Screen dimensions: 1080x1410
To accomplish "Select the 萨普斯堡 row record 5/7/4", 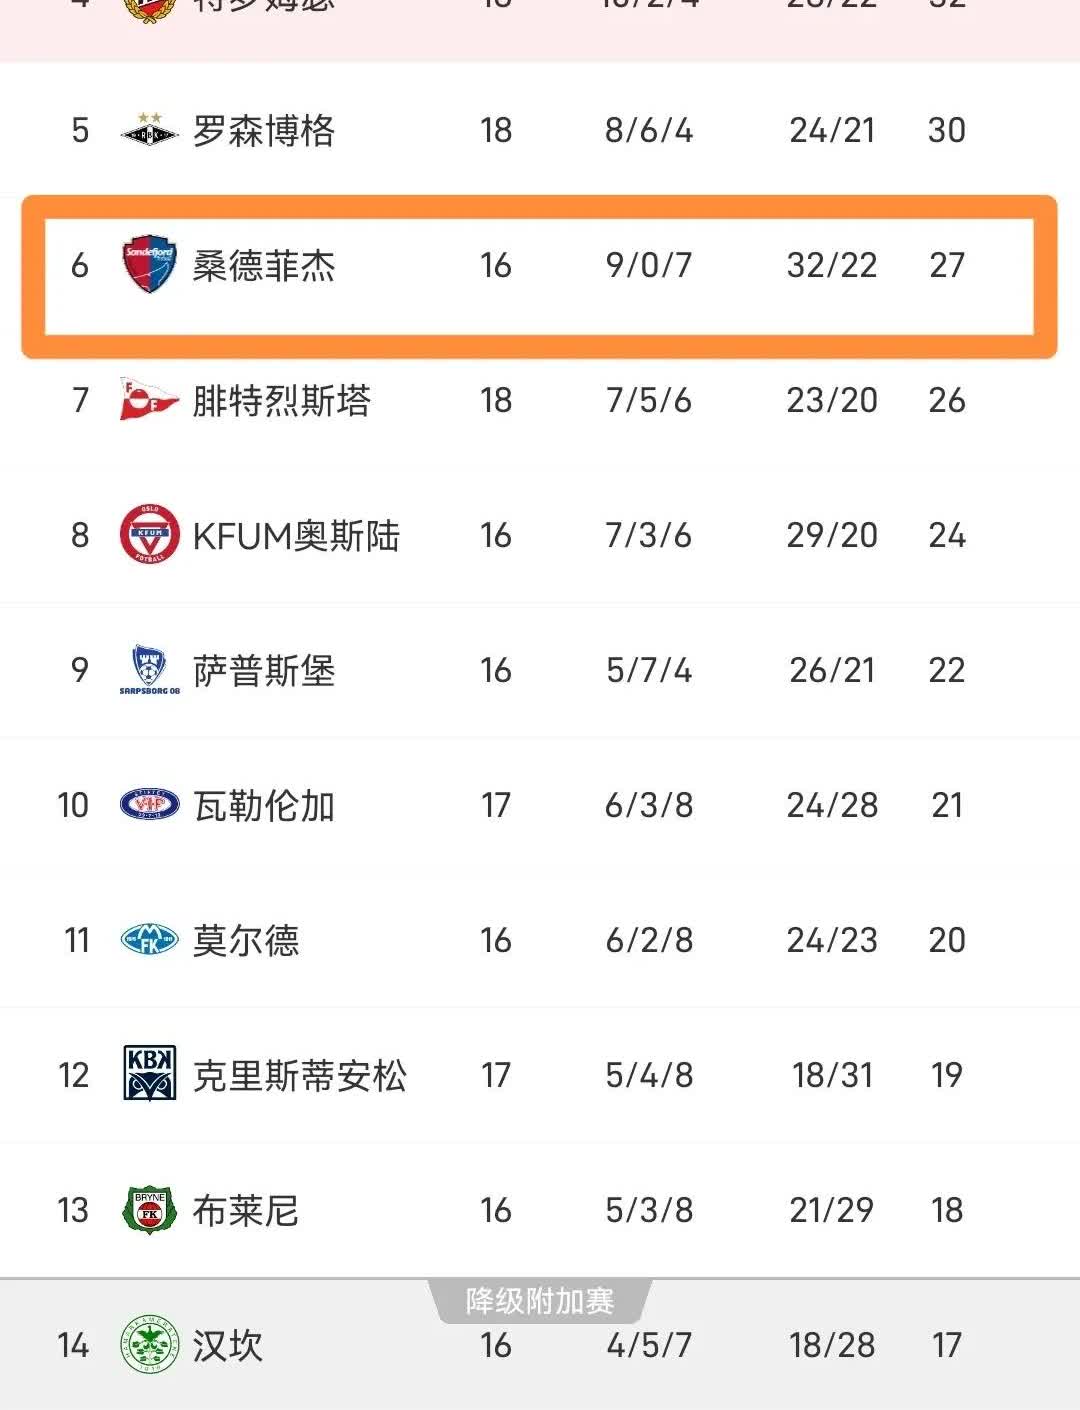I will pyautogui.click(x=649, y=670).
